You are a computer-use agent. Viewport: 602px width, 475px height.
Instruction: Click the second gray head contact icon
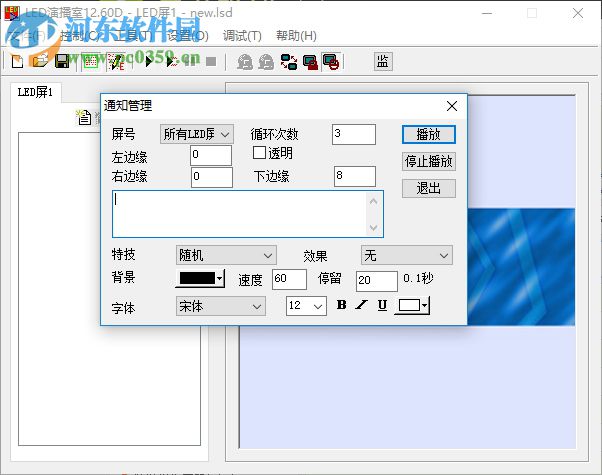pyautogui.click(x=266, y=61)
